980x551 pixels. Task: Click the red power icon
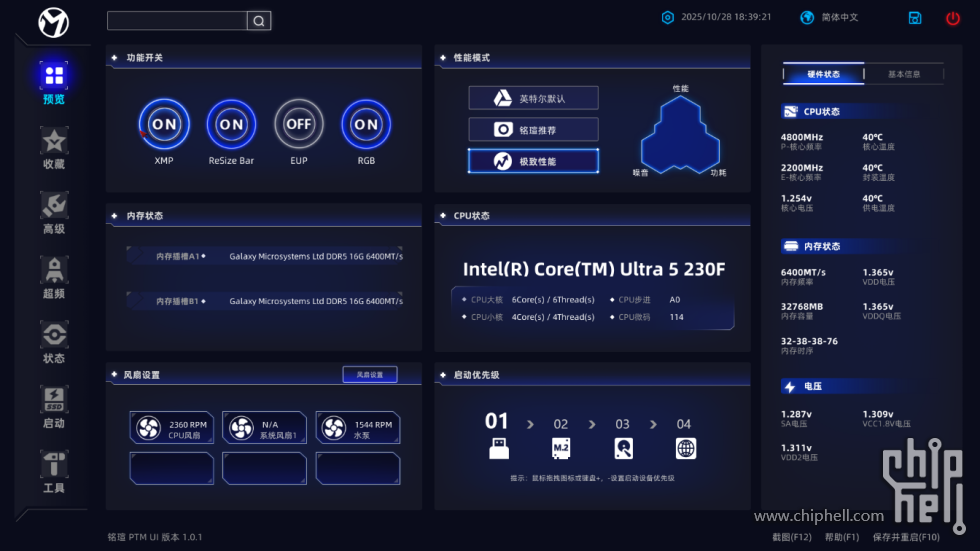(x=952, y=18)
